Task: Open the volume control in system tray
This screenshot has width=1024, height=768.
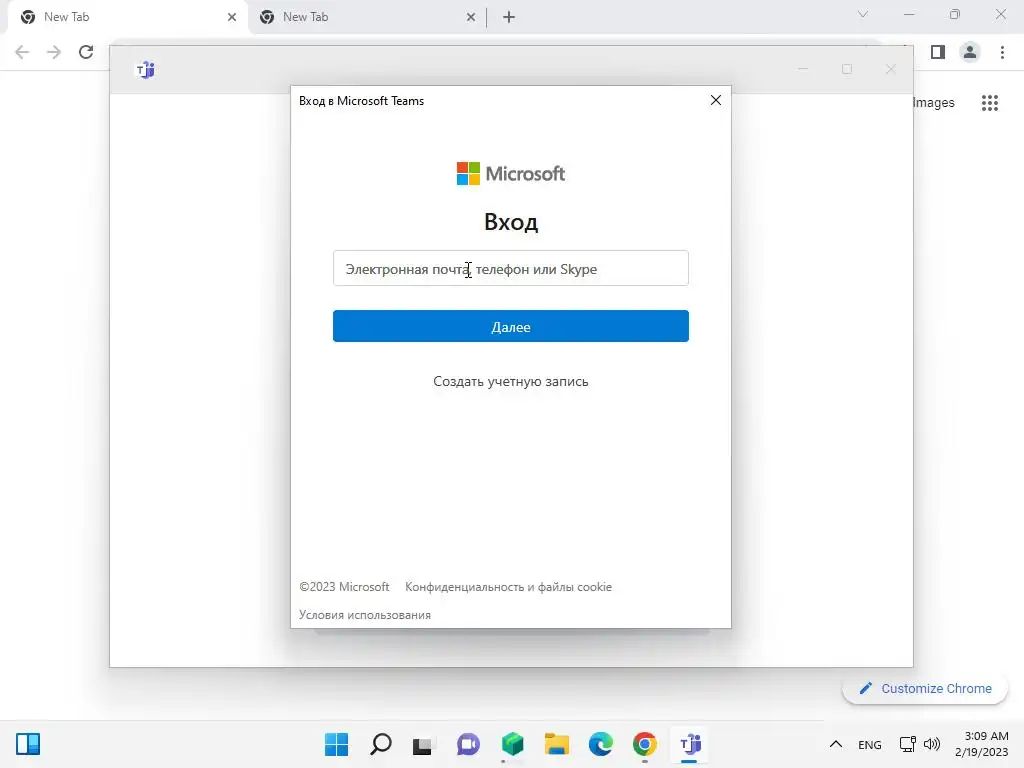Action: pyautogui.click(x=932, y=744)
